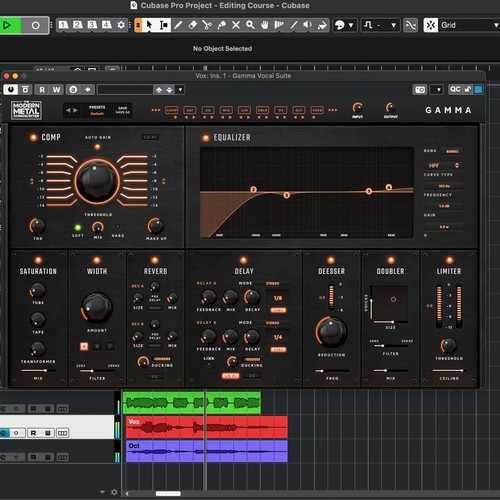Expand arrow beside track list gear
The image size is (500, 500).
pos(102,492)
